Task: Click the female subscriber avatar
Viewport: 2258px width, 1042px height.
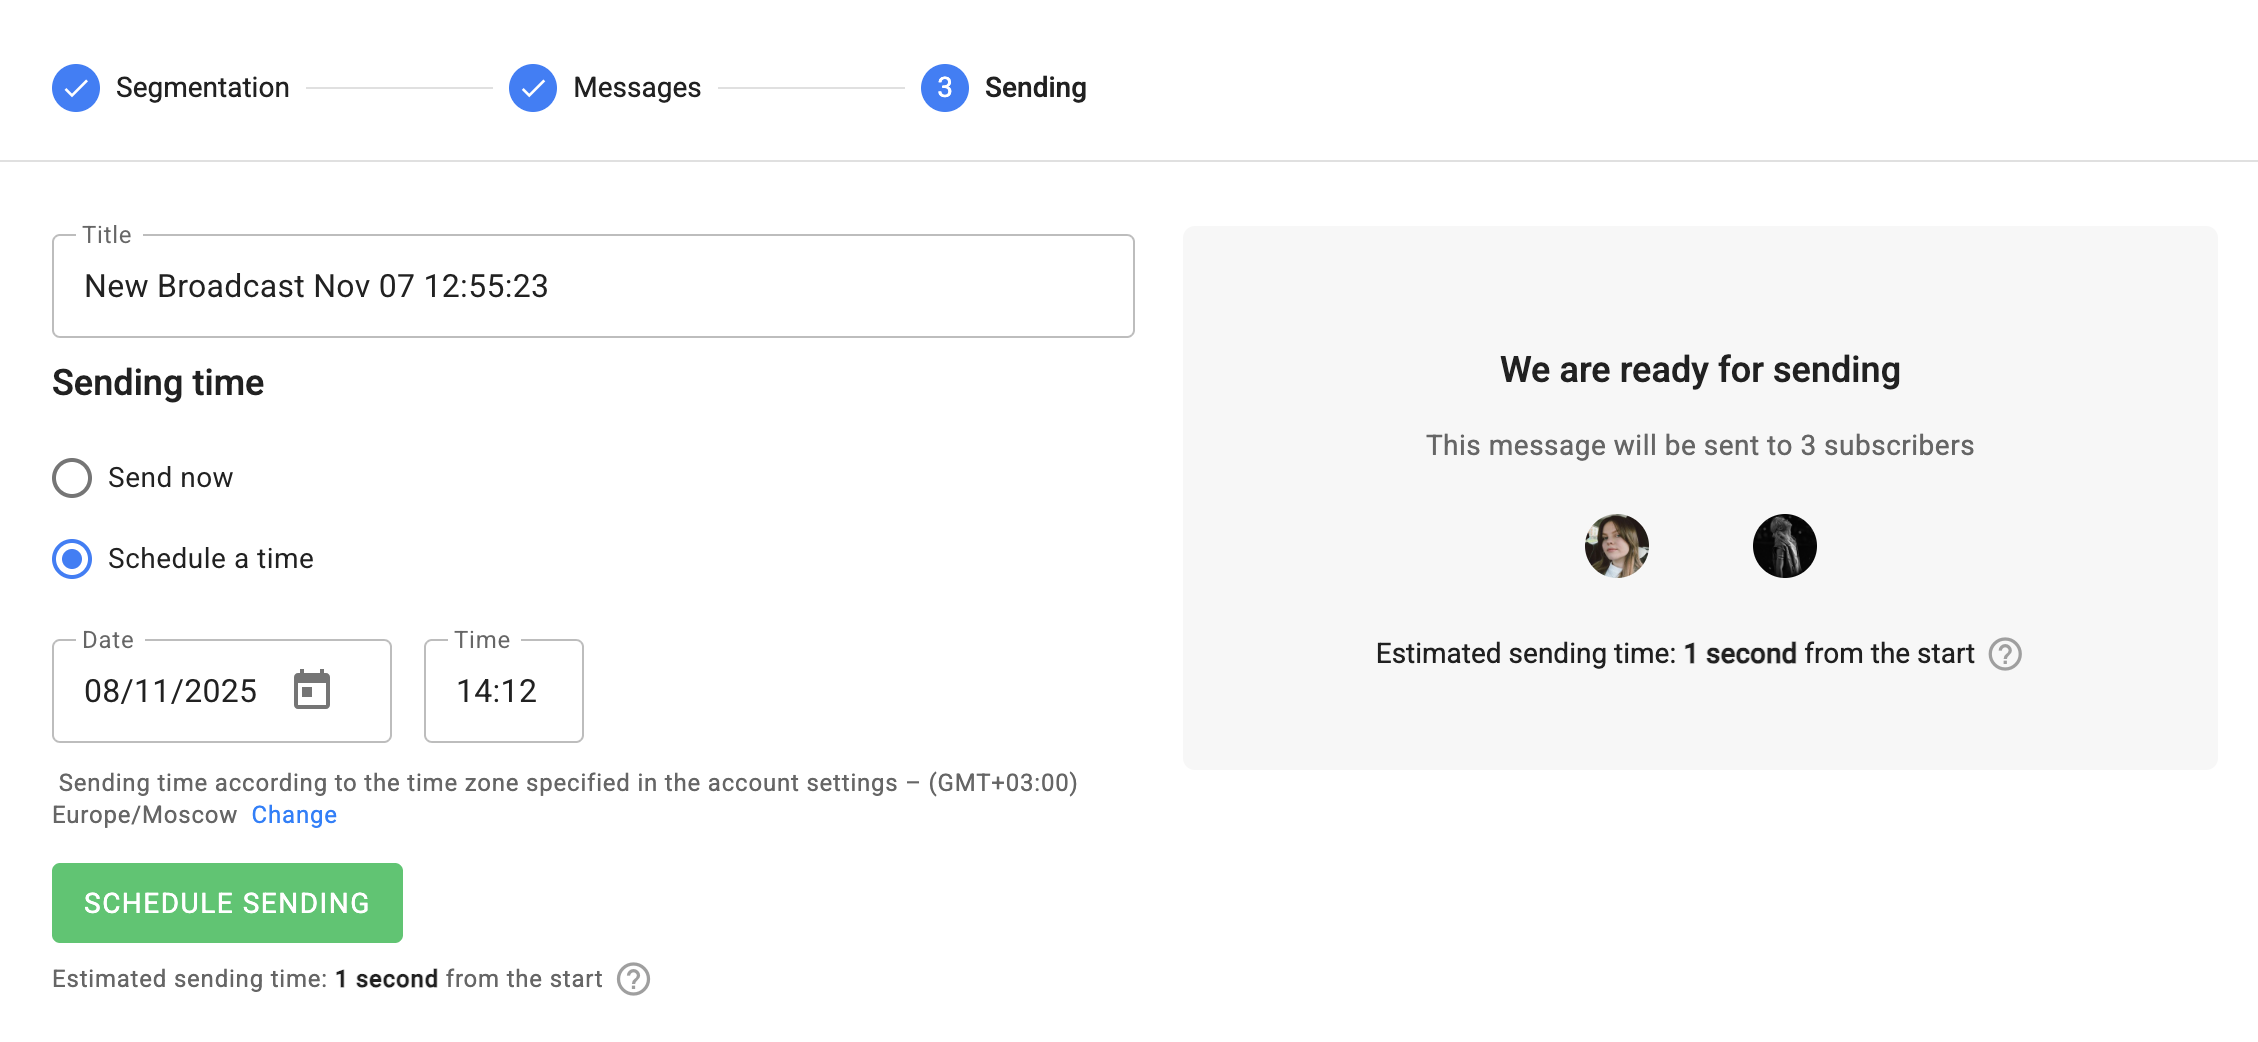Action: (x=1616, y=546)
